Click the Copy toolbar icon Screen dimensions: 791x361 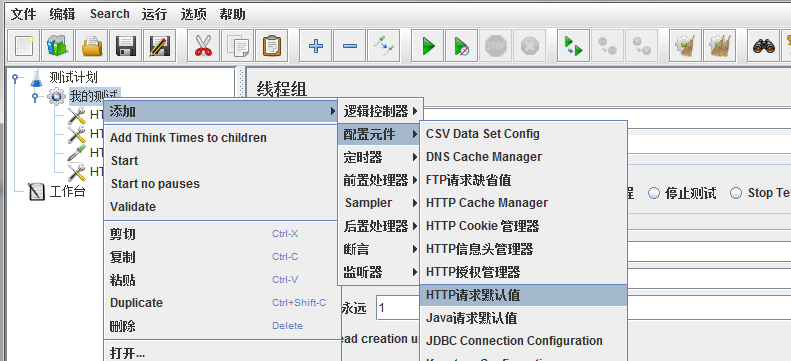(237, 46)
